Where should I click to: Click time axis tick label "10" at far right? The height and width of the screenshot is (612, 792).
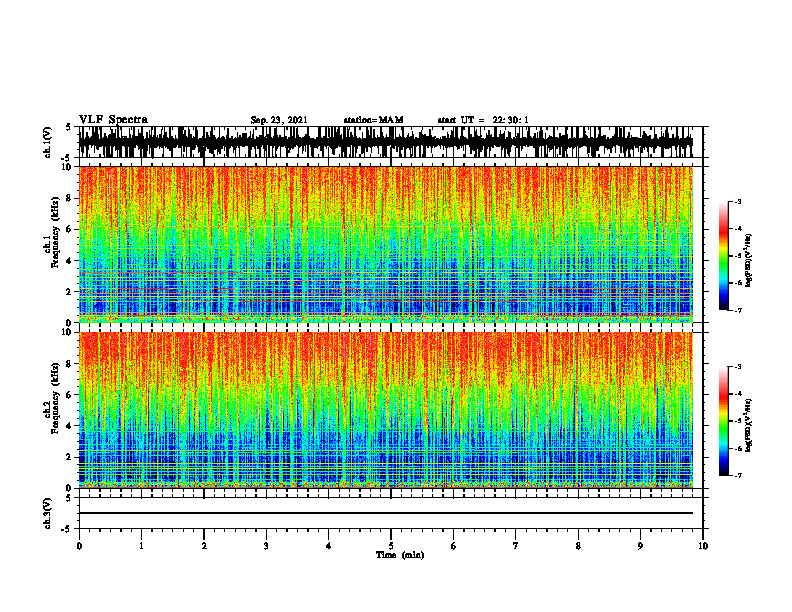click(x=703, y=546)
